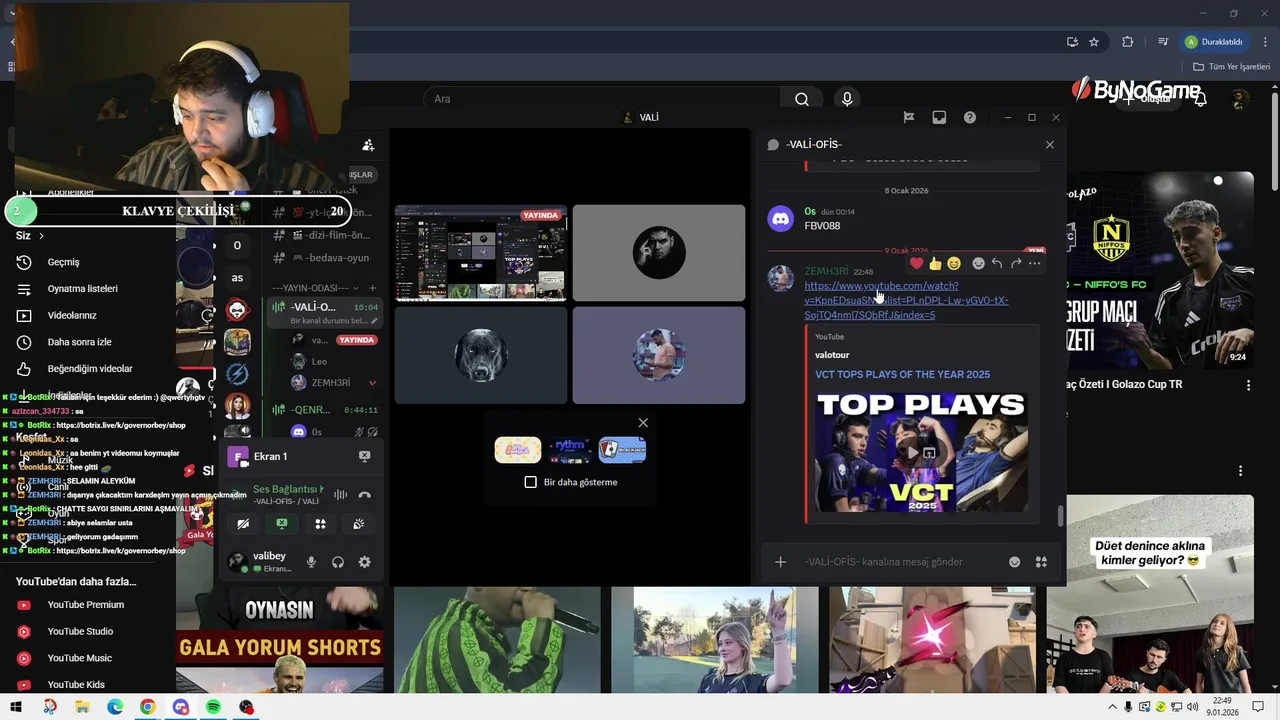Screen dimensions: 1280x720
Task: Disconnect from voice with the hang up icon
Action: coord(364,495)
